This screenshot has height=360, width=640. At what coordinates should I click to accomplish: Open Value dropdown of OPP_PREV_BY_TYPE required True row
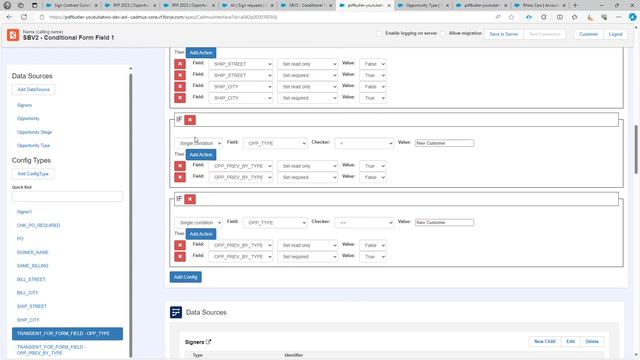point(373,257)
